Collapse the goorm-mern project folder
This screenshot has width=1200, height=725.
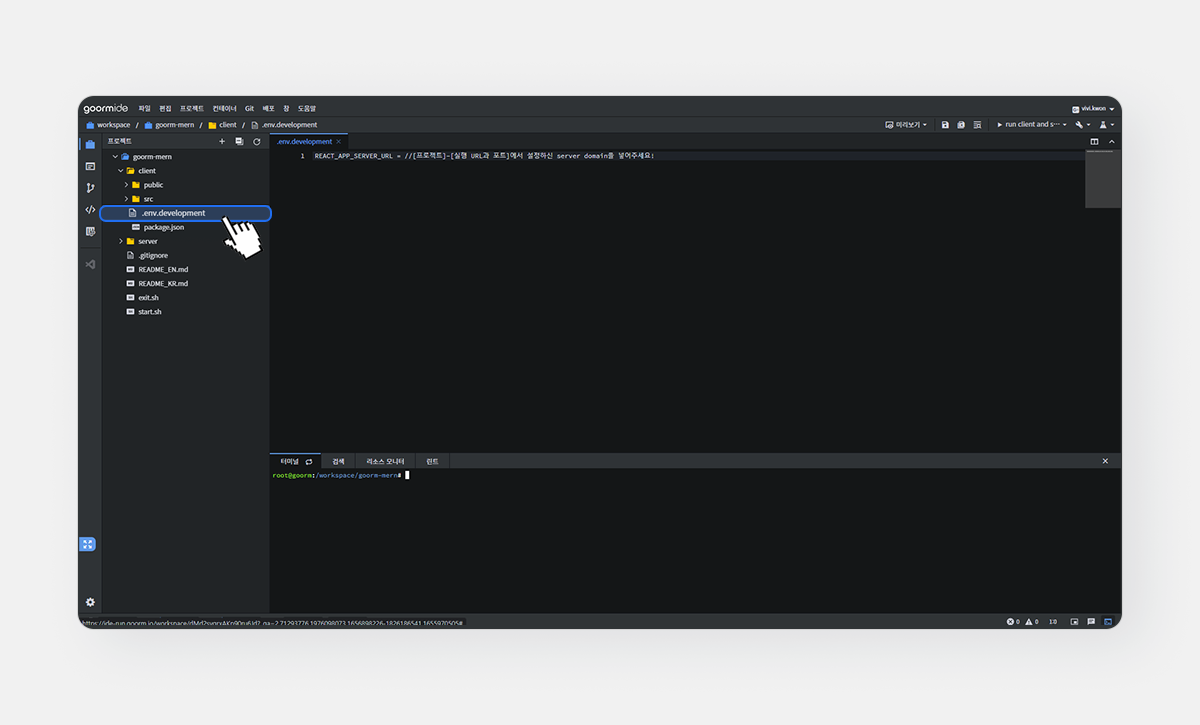(115, 157)
